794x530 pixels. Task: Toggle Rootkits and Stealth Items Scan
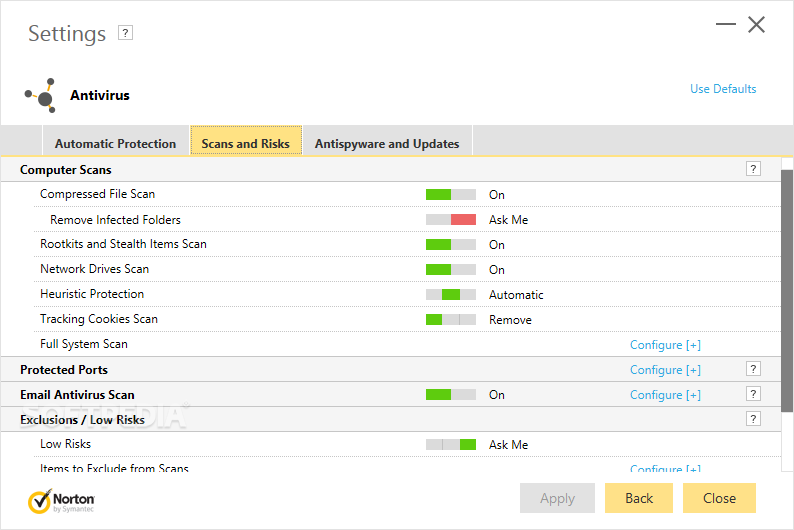450,244
